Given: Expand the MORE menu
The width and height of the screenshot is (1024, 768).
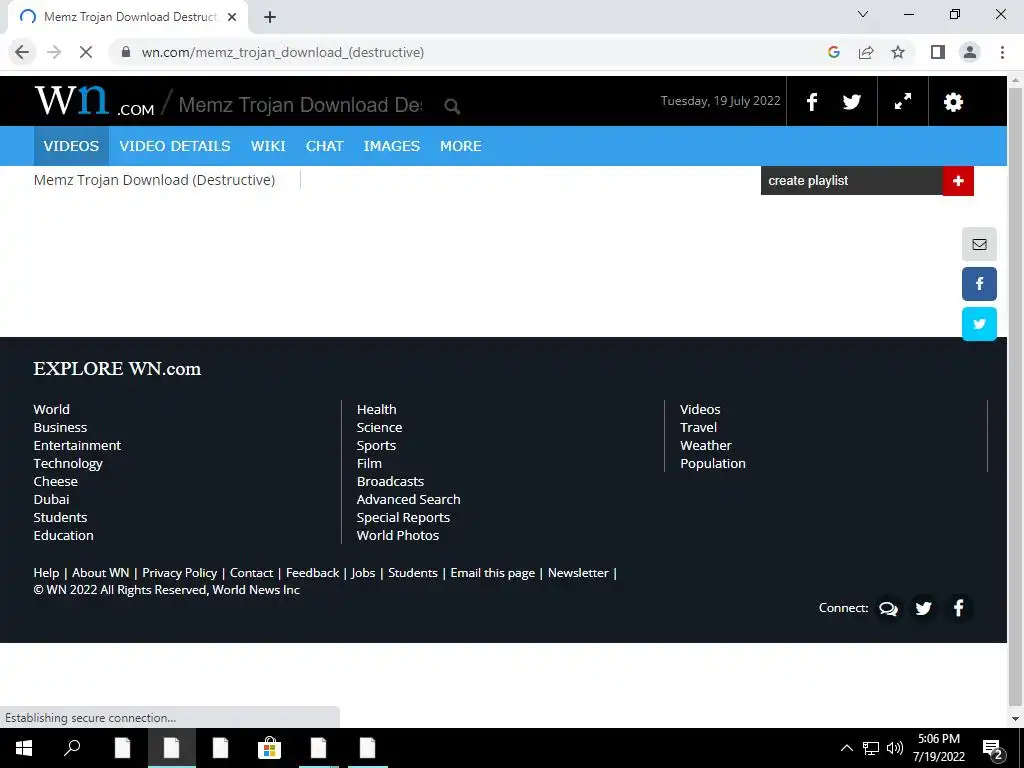Looking at the screenshot, I should tap(461, 146).
